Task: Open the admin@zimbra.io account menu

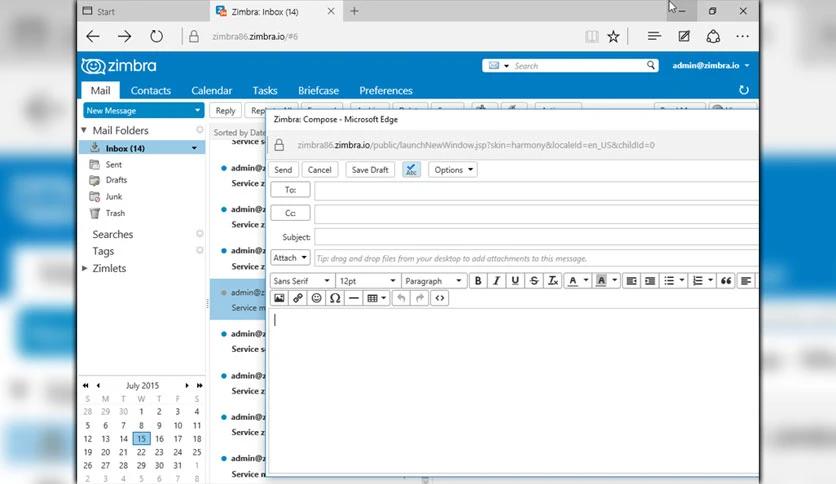Action: [711, 65]
